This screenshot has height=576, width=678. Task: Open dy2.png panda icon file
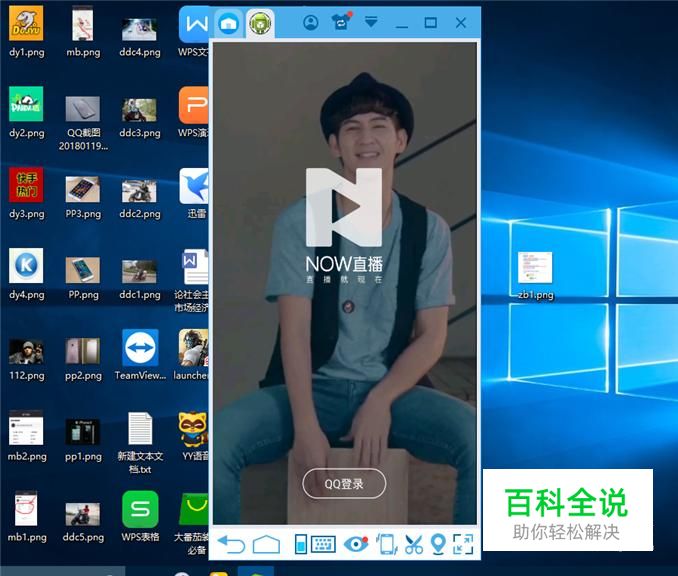pyautogui.click(x=26, y=112)
